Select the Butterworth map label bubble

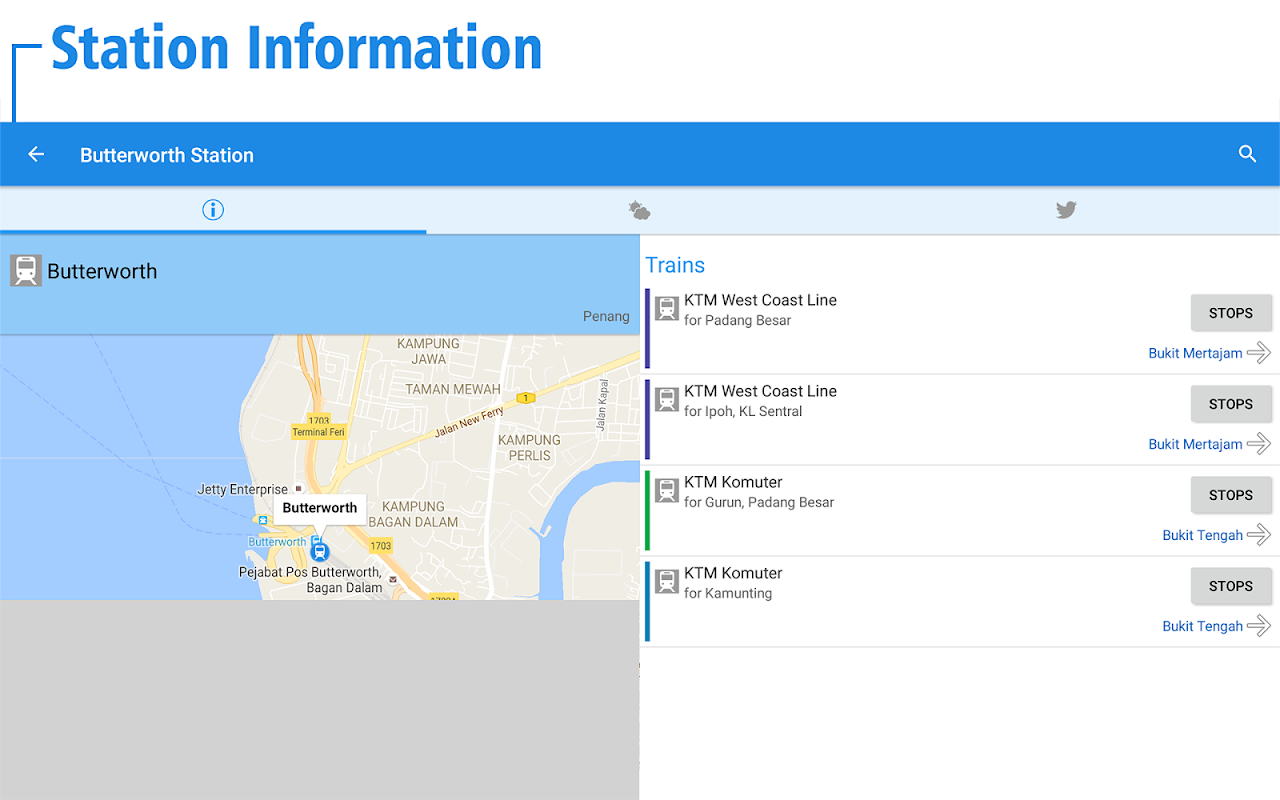[320, 508]
